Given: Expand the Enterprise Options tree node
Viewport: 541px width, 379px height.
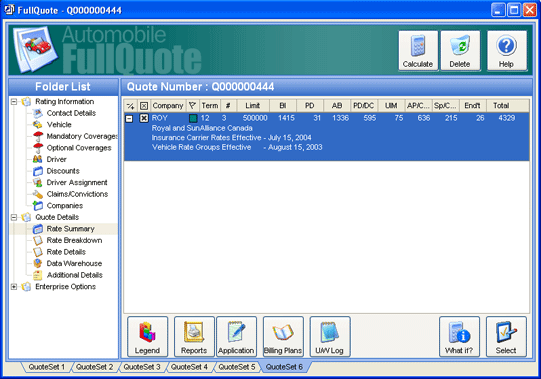Looking at the screenshot, I should [x=14, y=286].
